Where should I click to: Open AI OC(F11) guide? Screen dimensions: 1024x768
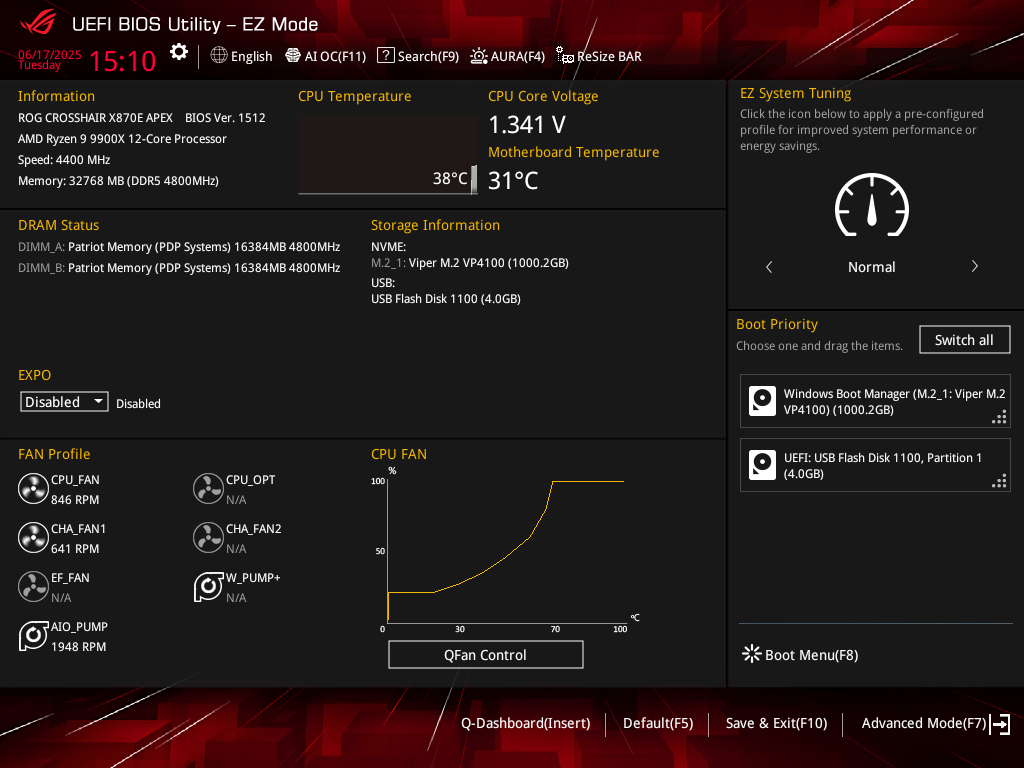326,56
